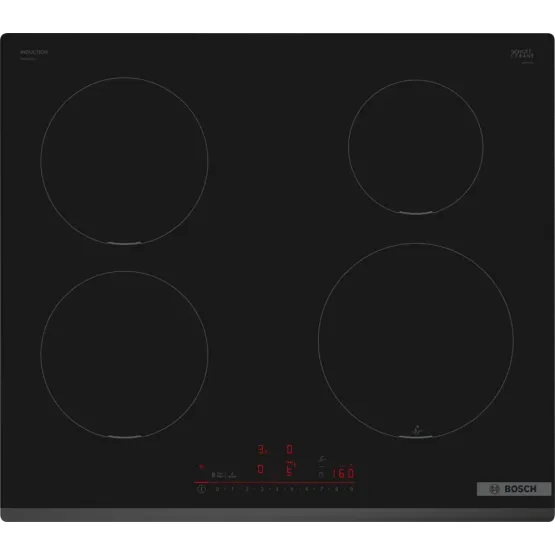Set power level 4 on the slider

277,489
